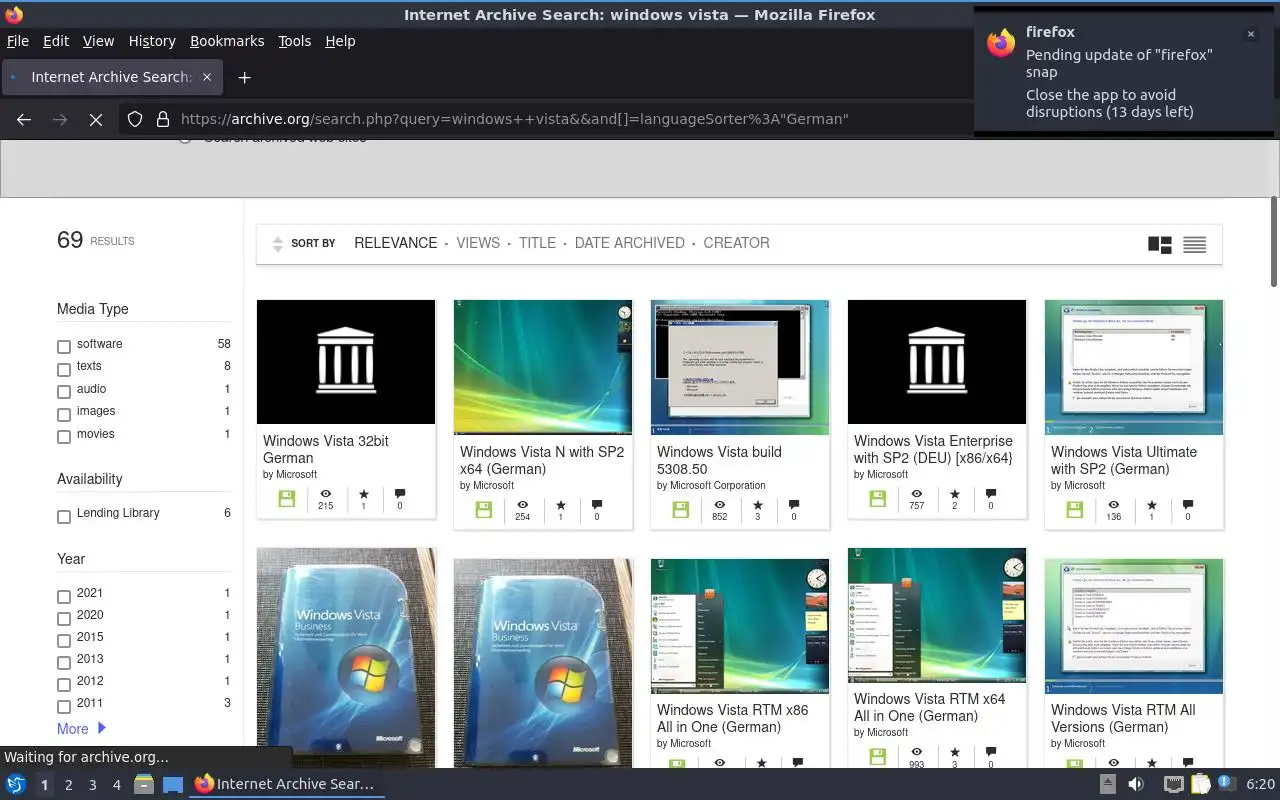
Task: Open the file manager from taskbar
Action: pyautogui.click(x=143, y=784)
